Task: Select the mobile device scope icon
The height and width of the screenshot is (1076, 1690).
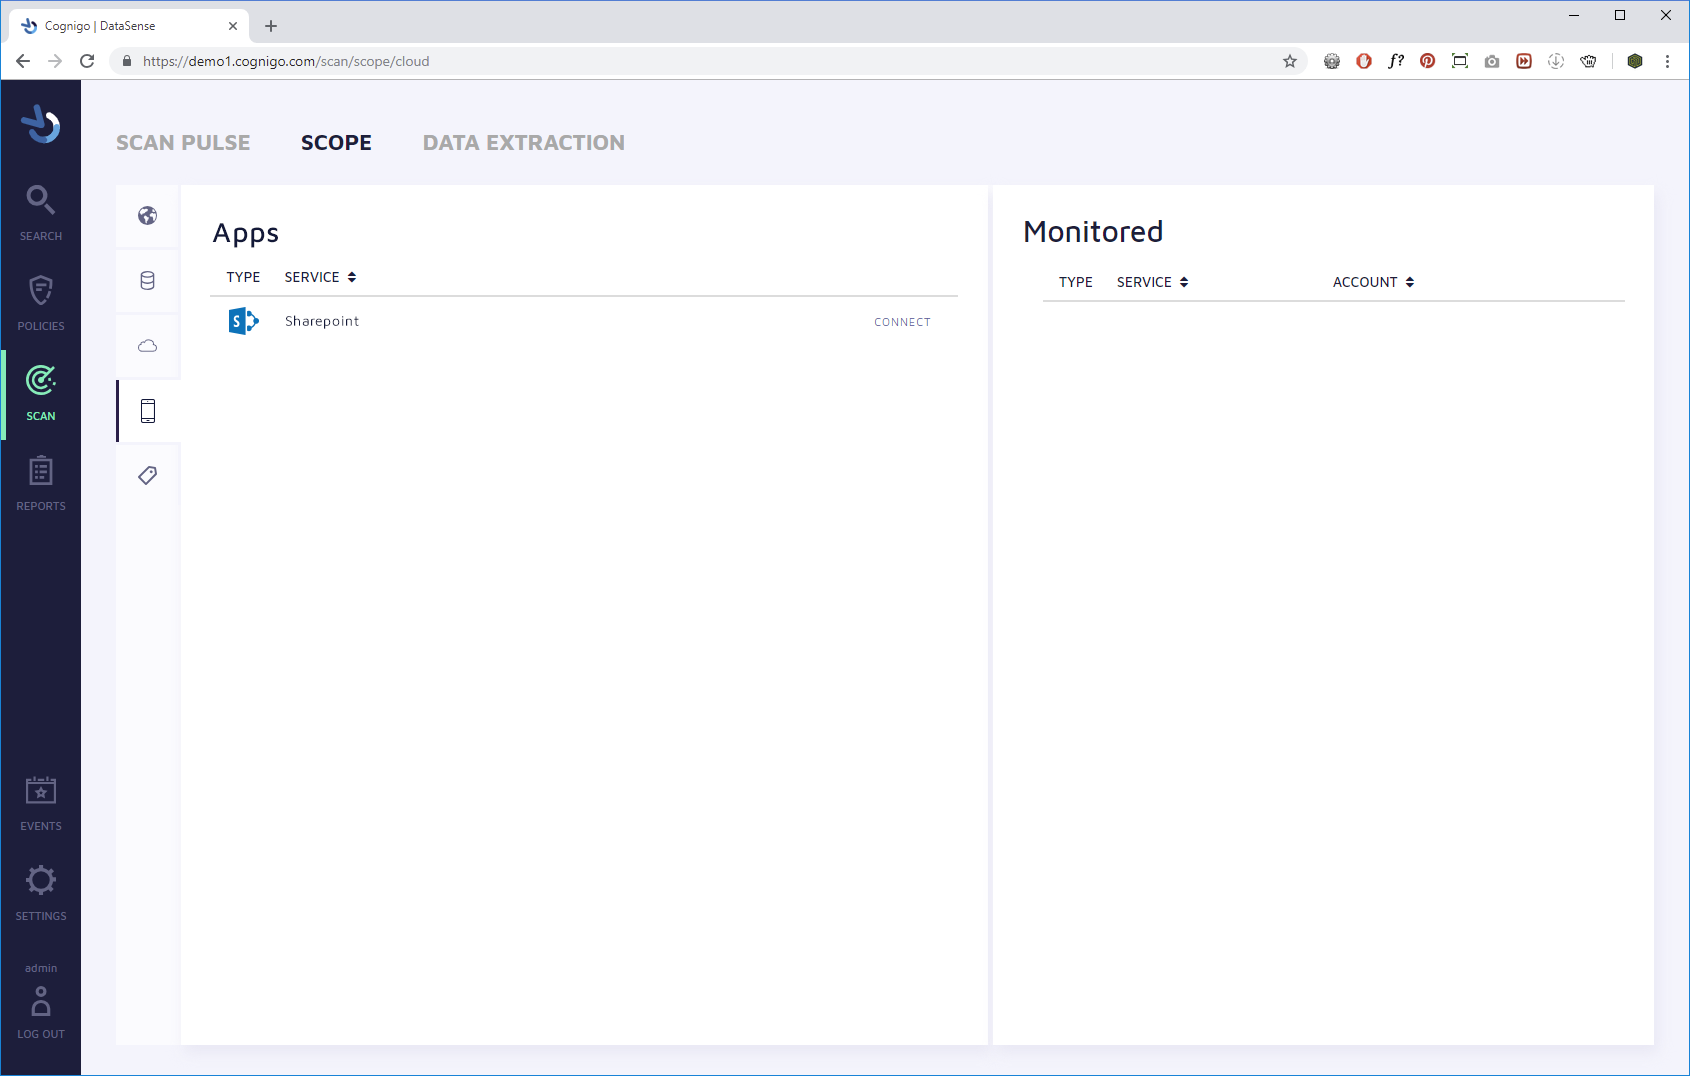Action: click(148, 411)
